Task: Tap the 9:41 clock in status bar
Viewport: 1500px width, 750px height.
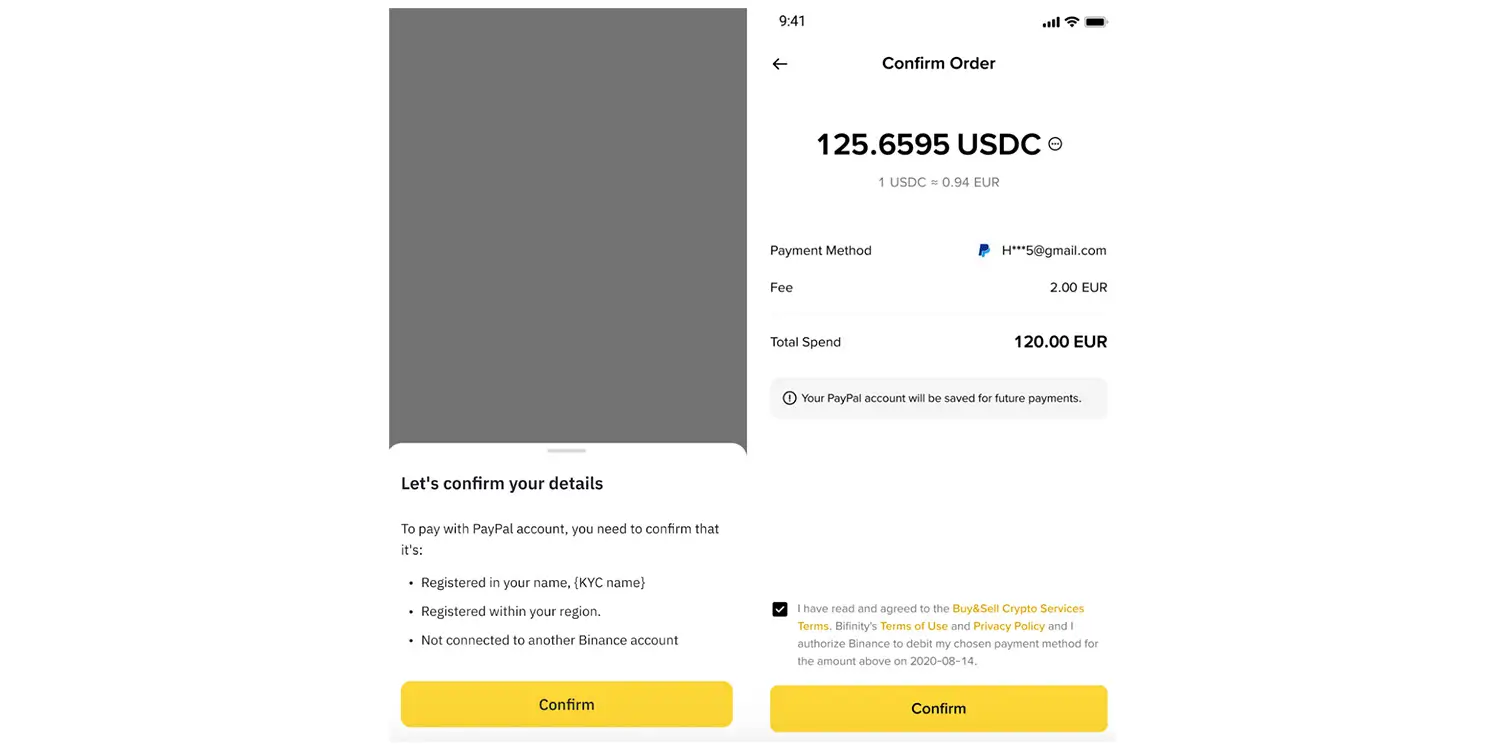Action: pyautogui.click(x=792, y=21)
